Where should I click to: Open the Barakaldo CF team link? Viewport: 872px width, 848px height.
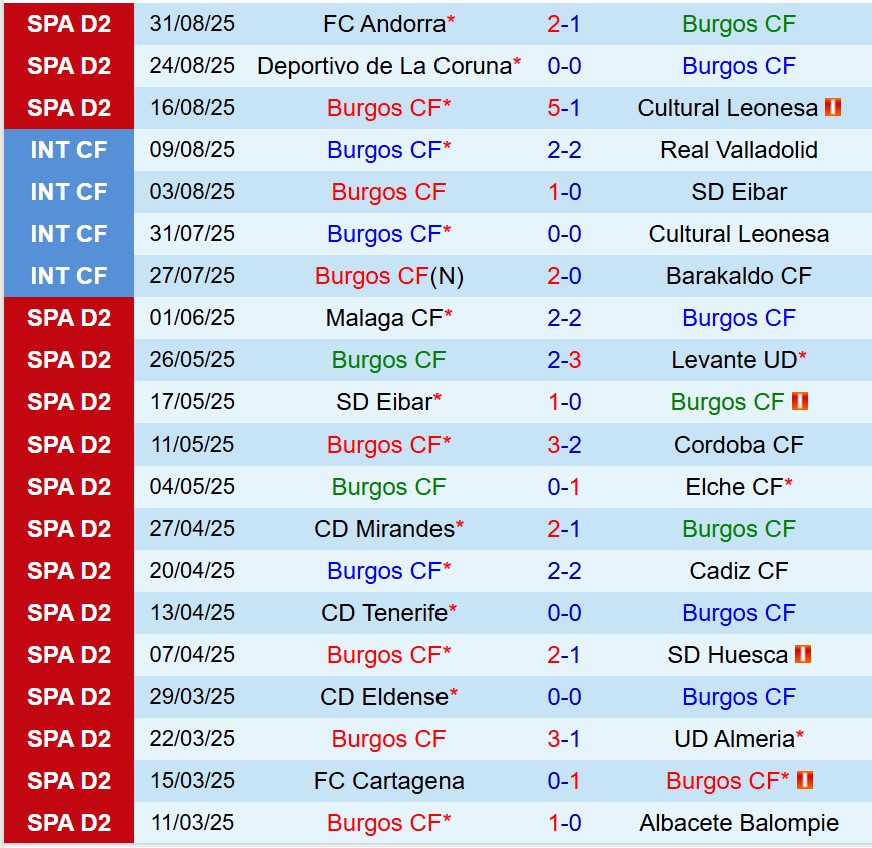(x=739, y=276)
